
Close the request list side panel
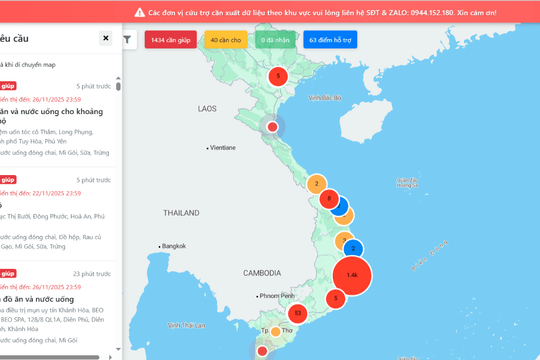tap(106, 38)
